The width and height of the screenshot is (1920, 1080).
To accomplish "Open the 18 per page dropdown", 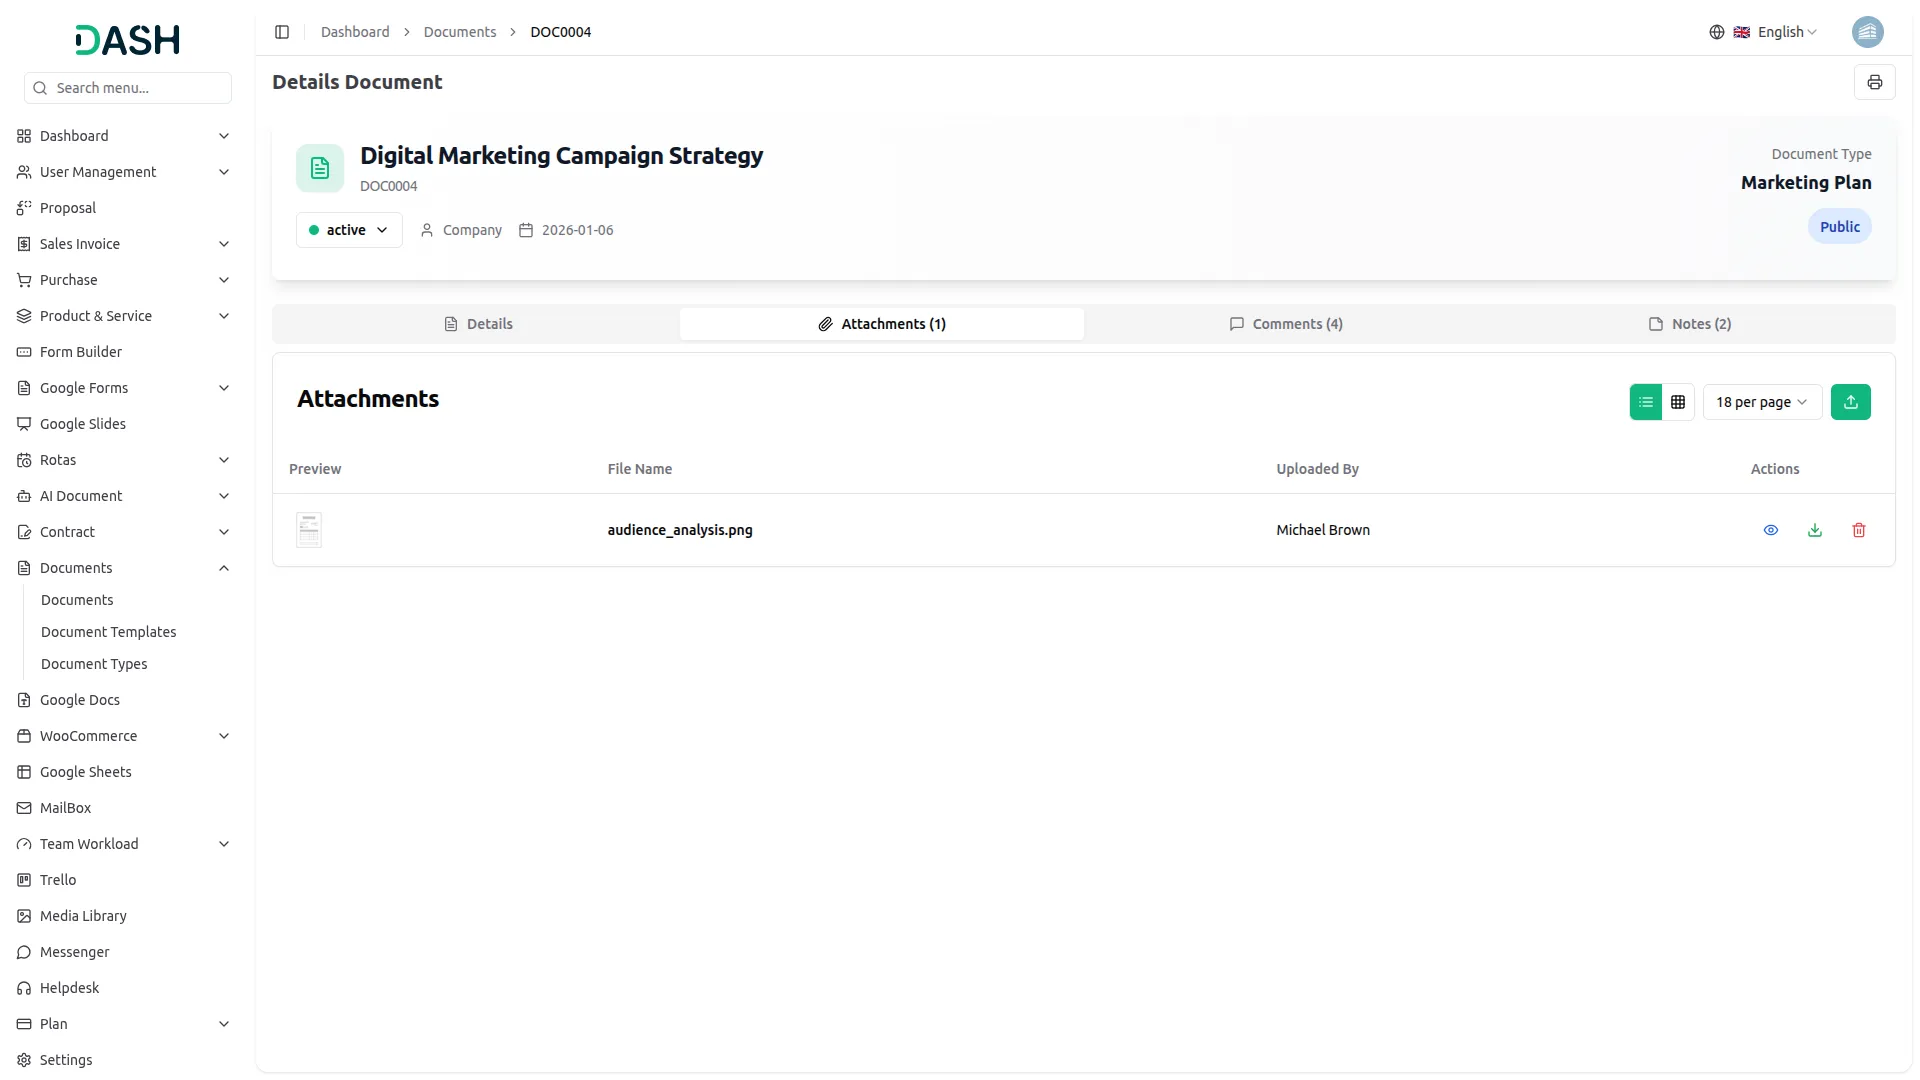I will click(1761, 401).
